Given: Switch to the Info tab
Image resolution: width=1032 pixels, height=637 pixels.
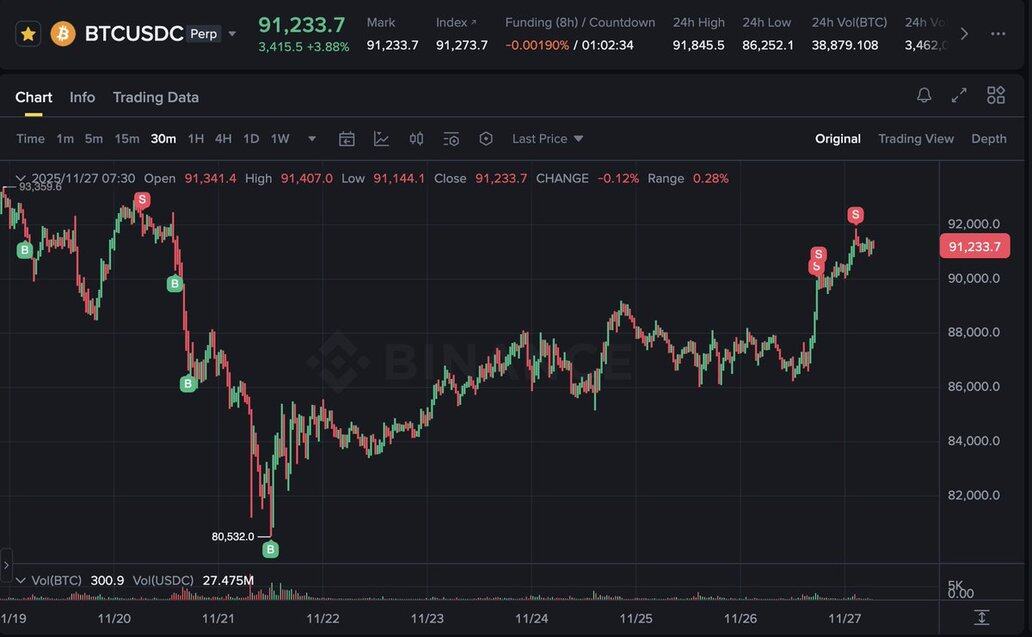Looking at the screenshot, I should click(x=82, y=97).
